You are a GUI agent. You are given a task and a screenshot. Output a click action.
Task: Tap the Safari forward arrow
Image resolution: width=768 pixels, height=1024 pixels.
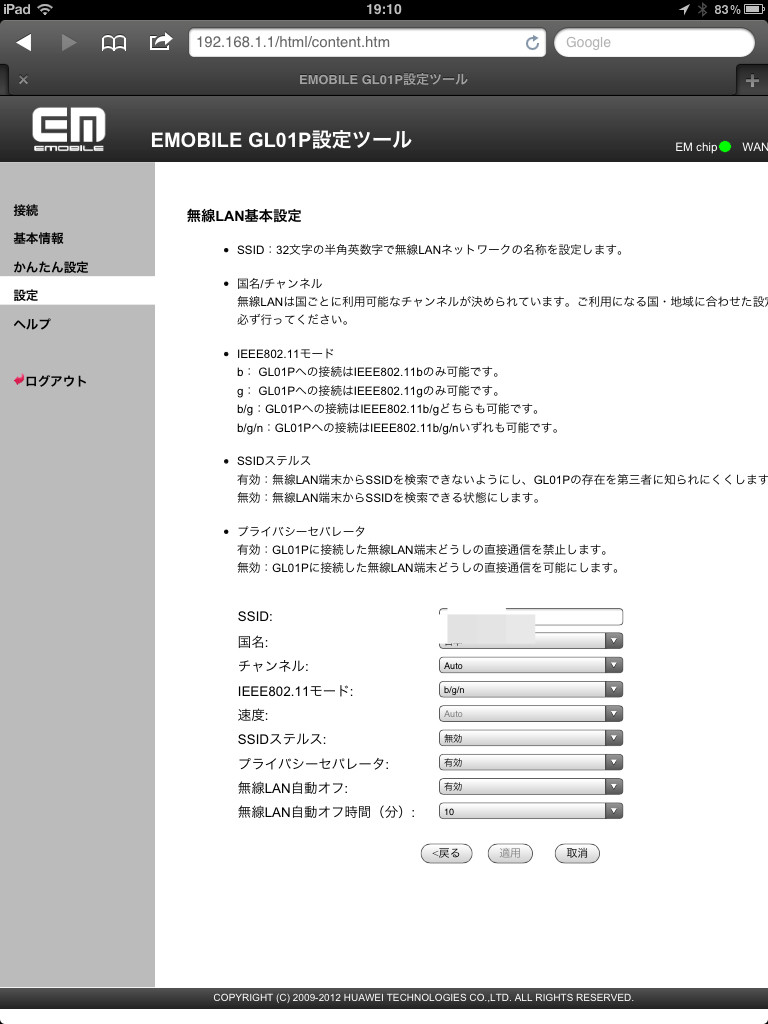(69, 42)
